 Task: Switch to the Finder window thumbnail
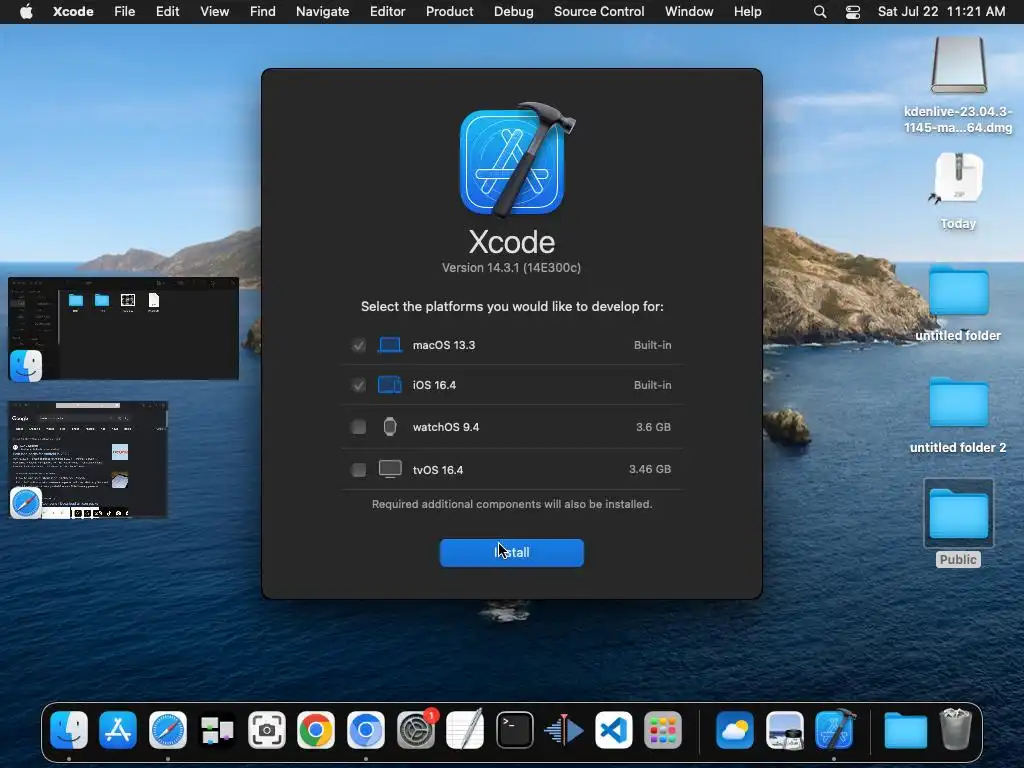coord(123,328)
